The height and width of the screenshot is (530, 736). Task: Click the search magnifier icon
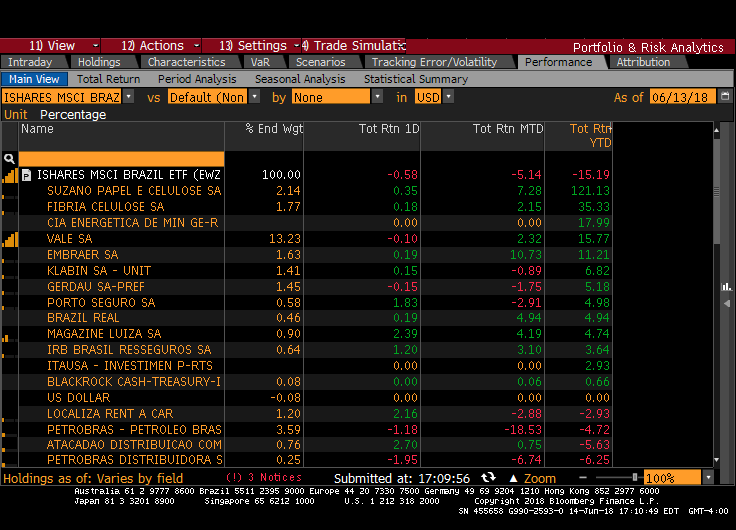coord(9,159)
